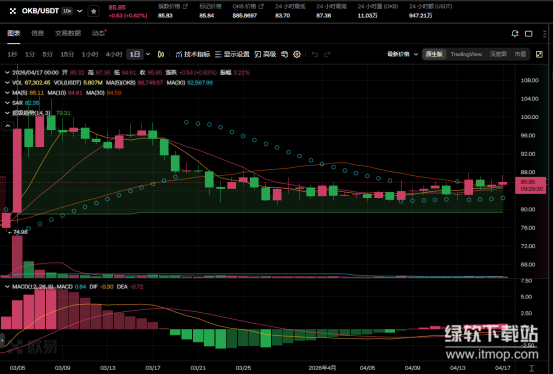Viewport: 553px width, 374px height.
Task: Switch to 动态 tab
Action: [x=98, y=33]
